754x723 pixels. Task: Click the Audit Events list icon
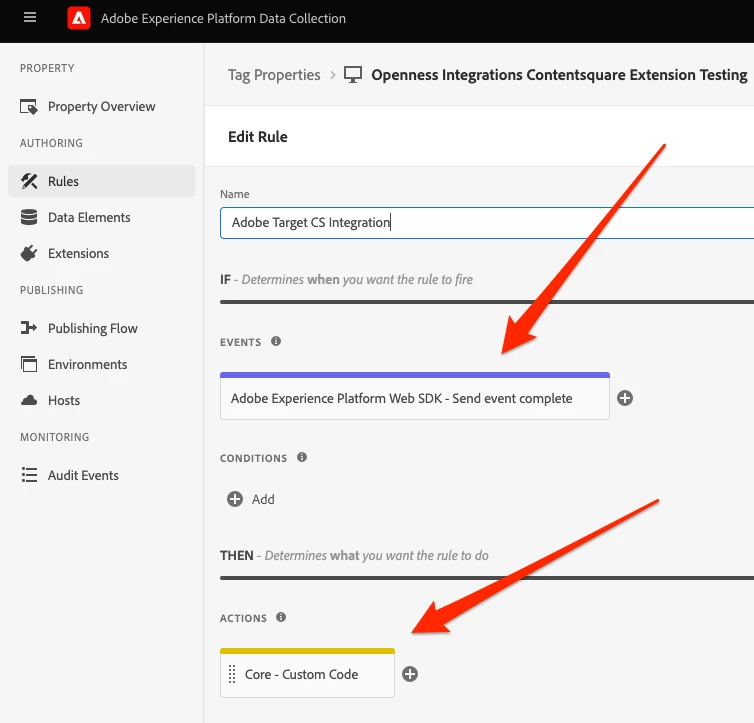point(29,475)
